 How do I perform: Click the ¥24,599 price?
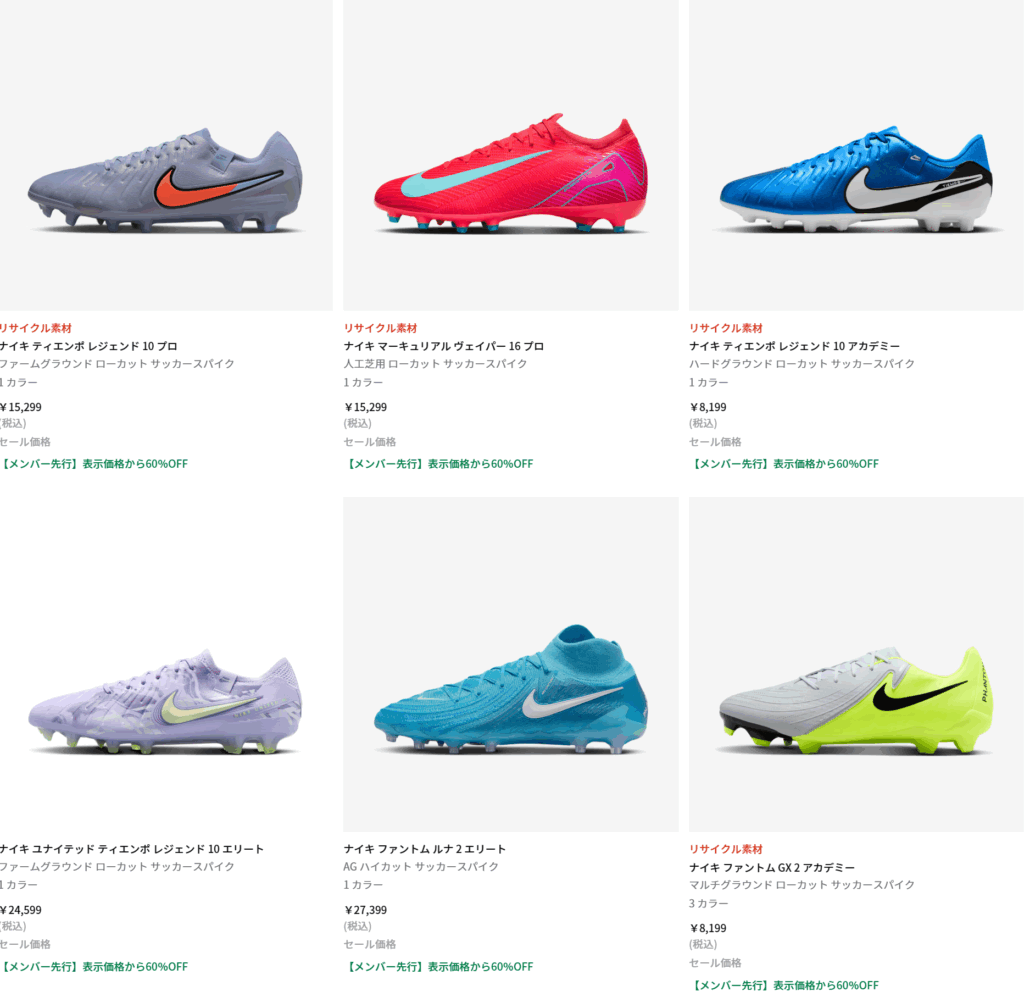click(21, 910)
